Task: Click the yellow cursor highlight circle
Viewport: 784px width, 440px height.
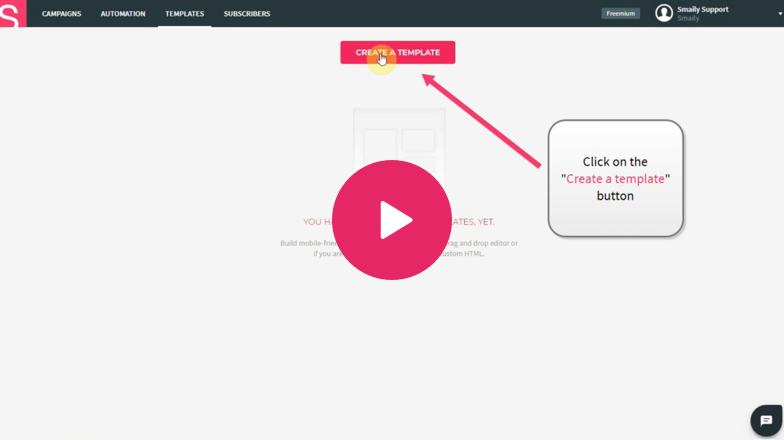Action: pyautogui.click(x=381, y=59)
